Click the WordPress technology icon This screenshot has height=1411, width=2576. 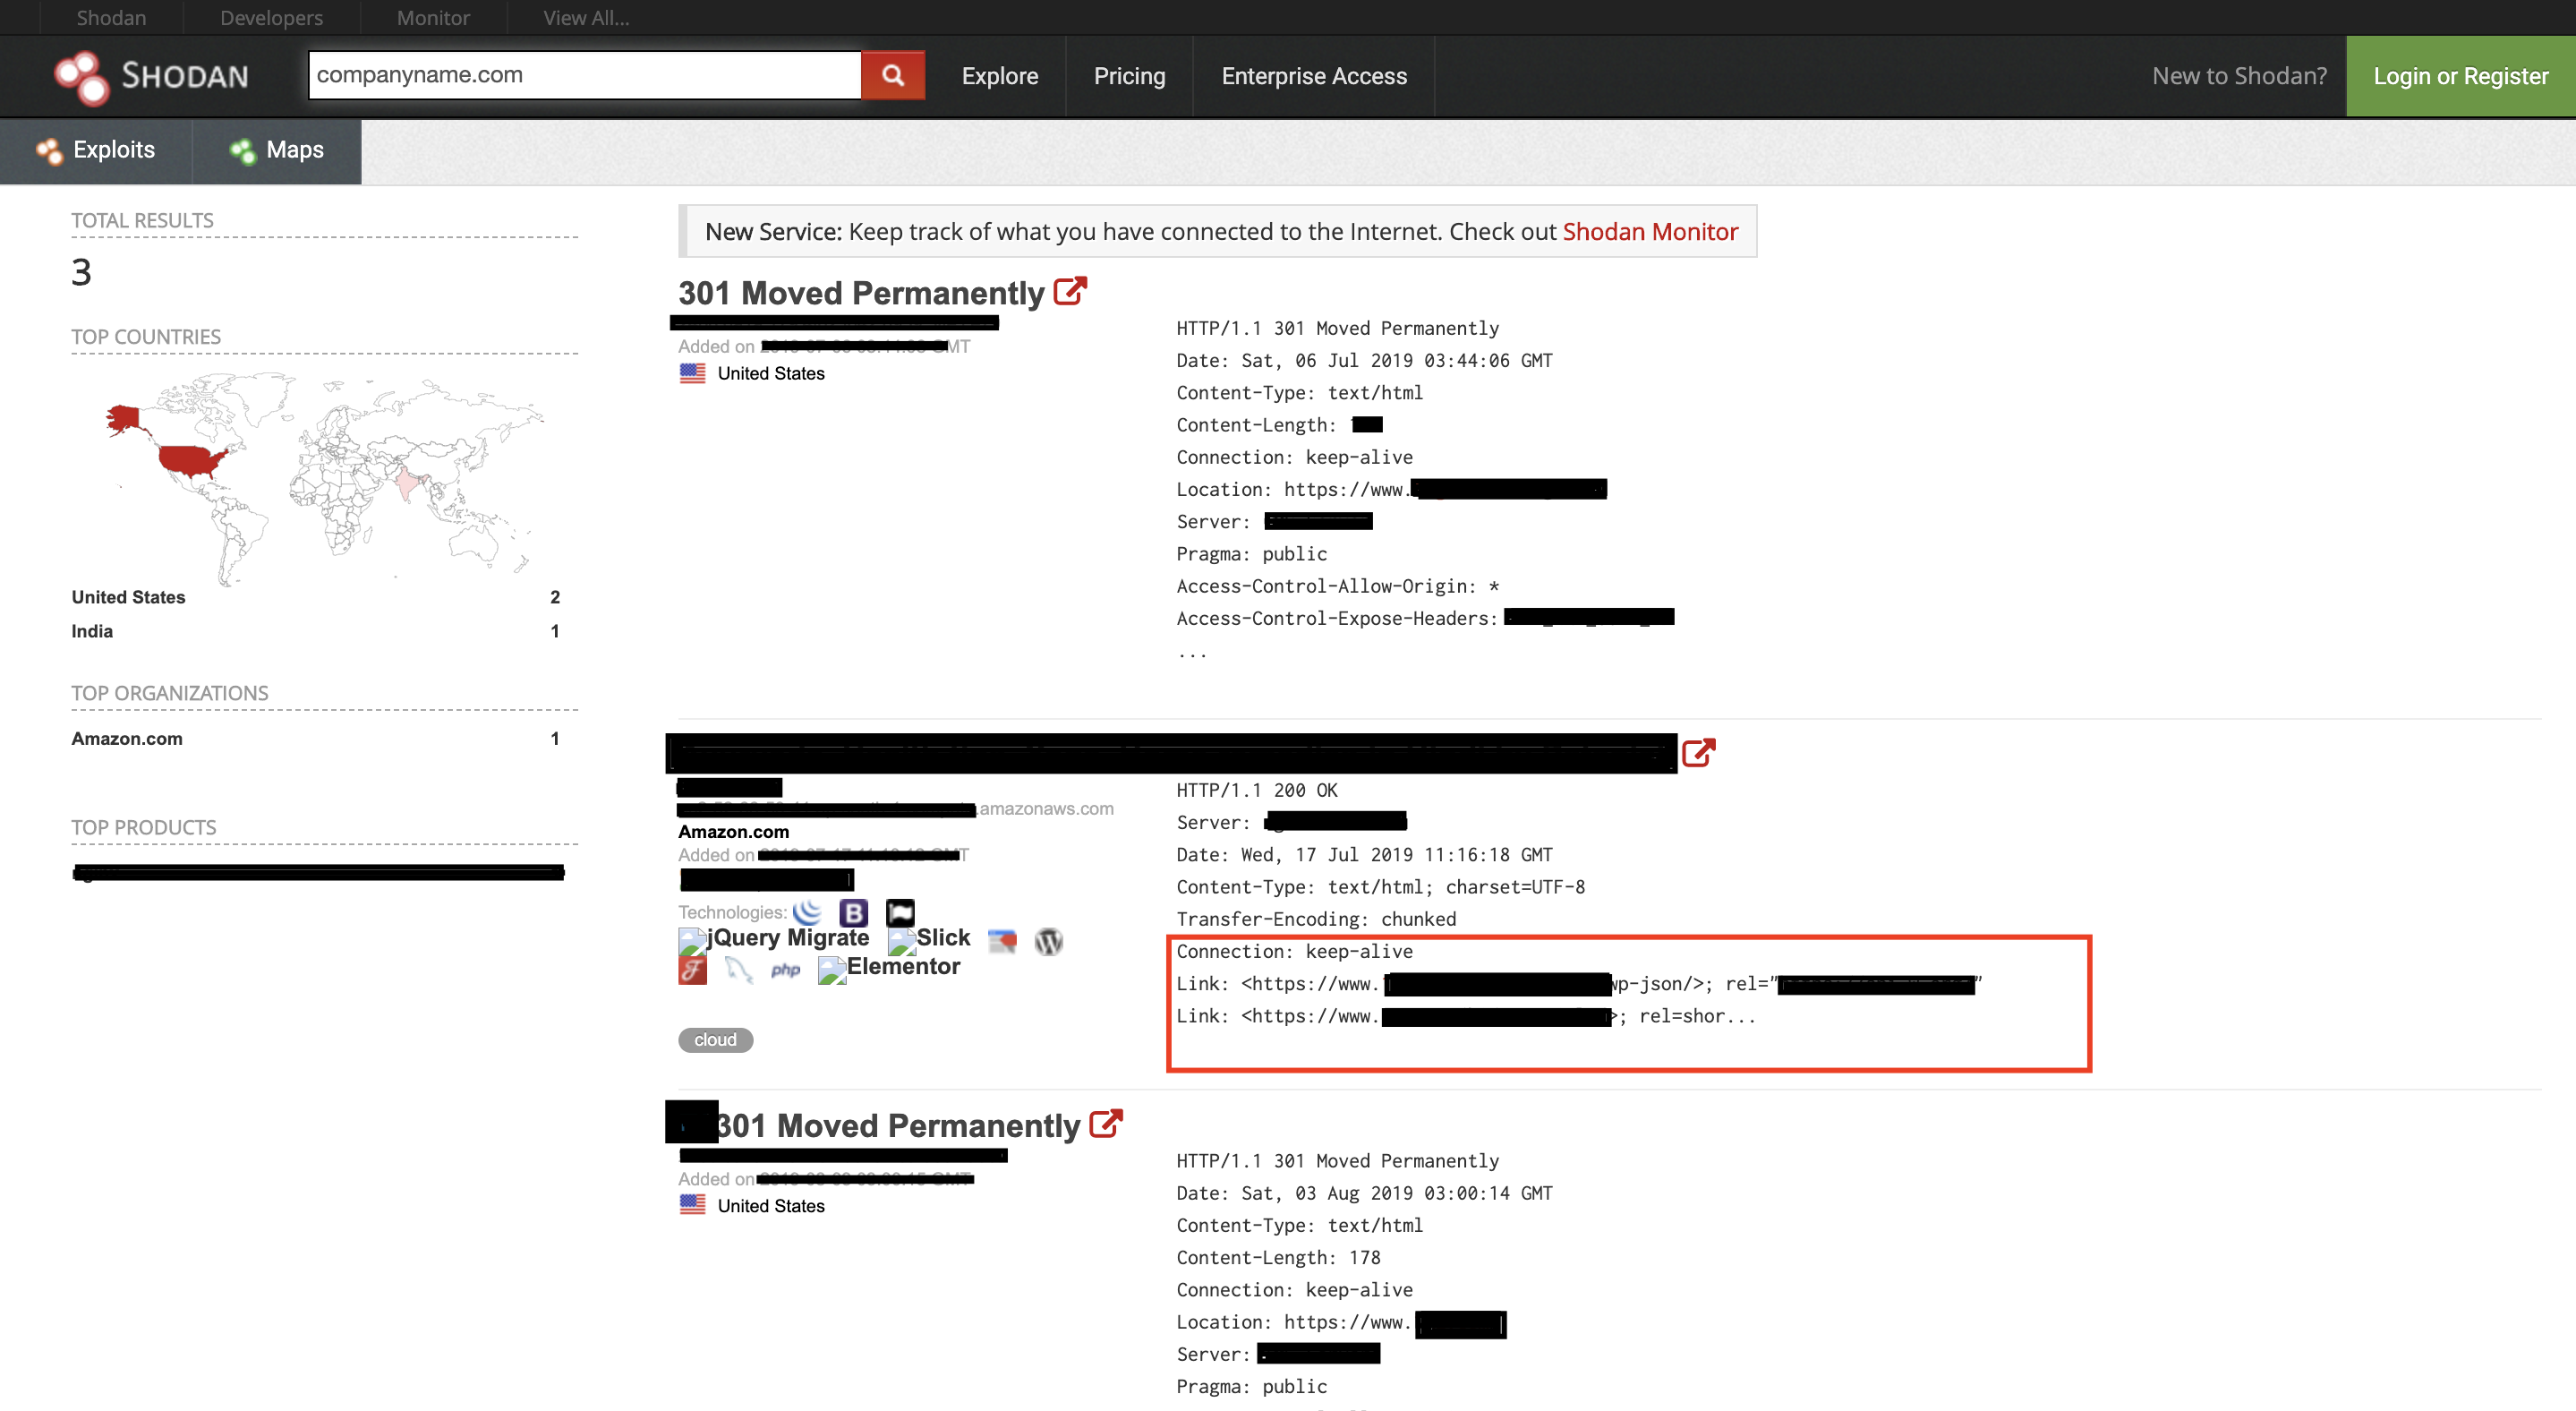coord(1048,941)
